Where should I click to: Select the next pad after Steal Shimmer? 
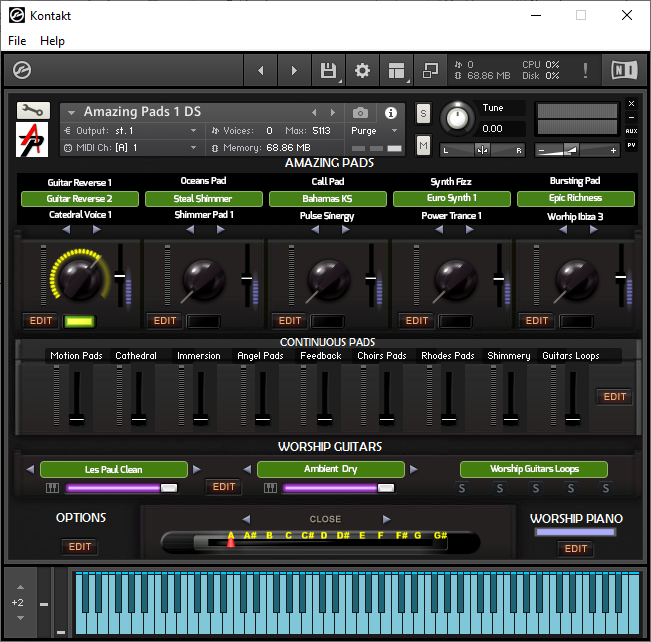[x=220, y=229]
